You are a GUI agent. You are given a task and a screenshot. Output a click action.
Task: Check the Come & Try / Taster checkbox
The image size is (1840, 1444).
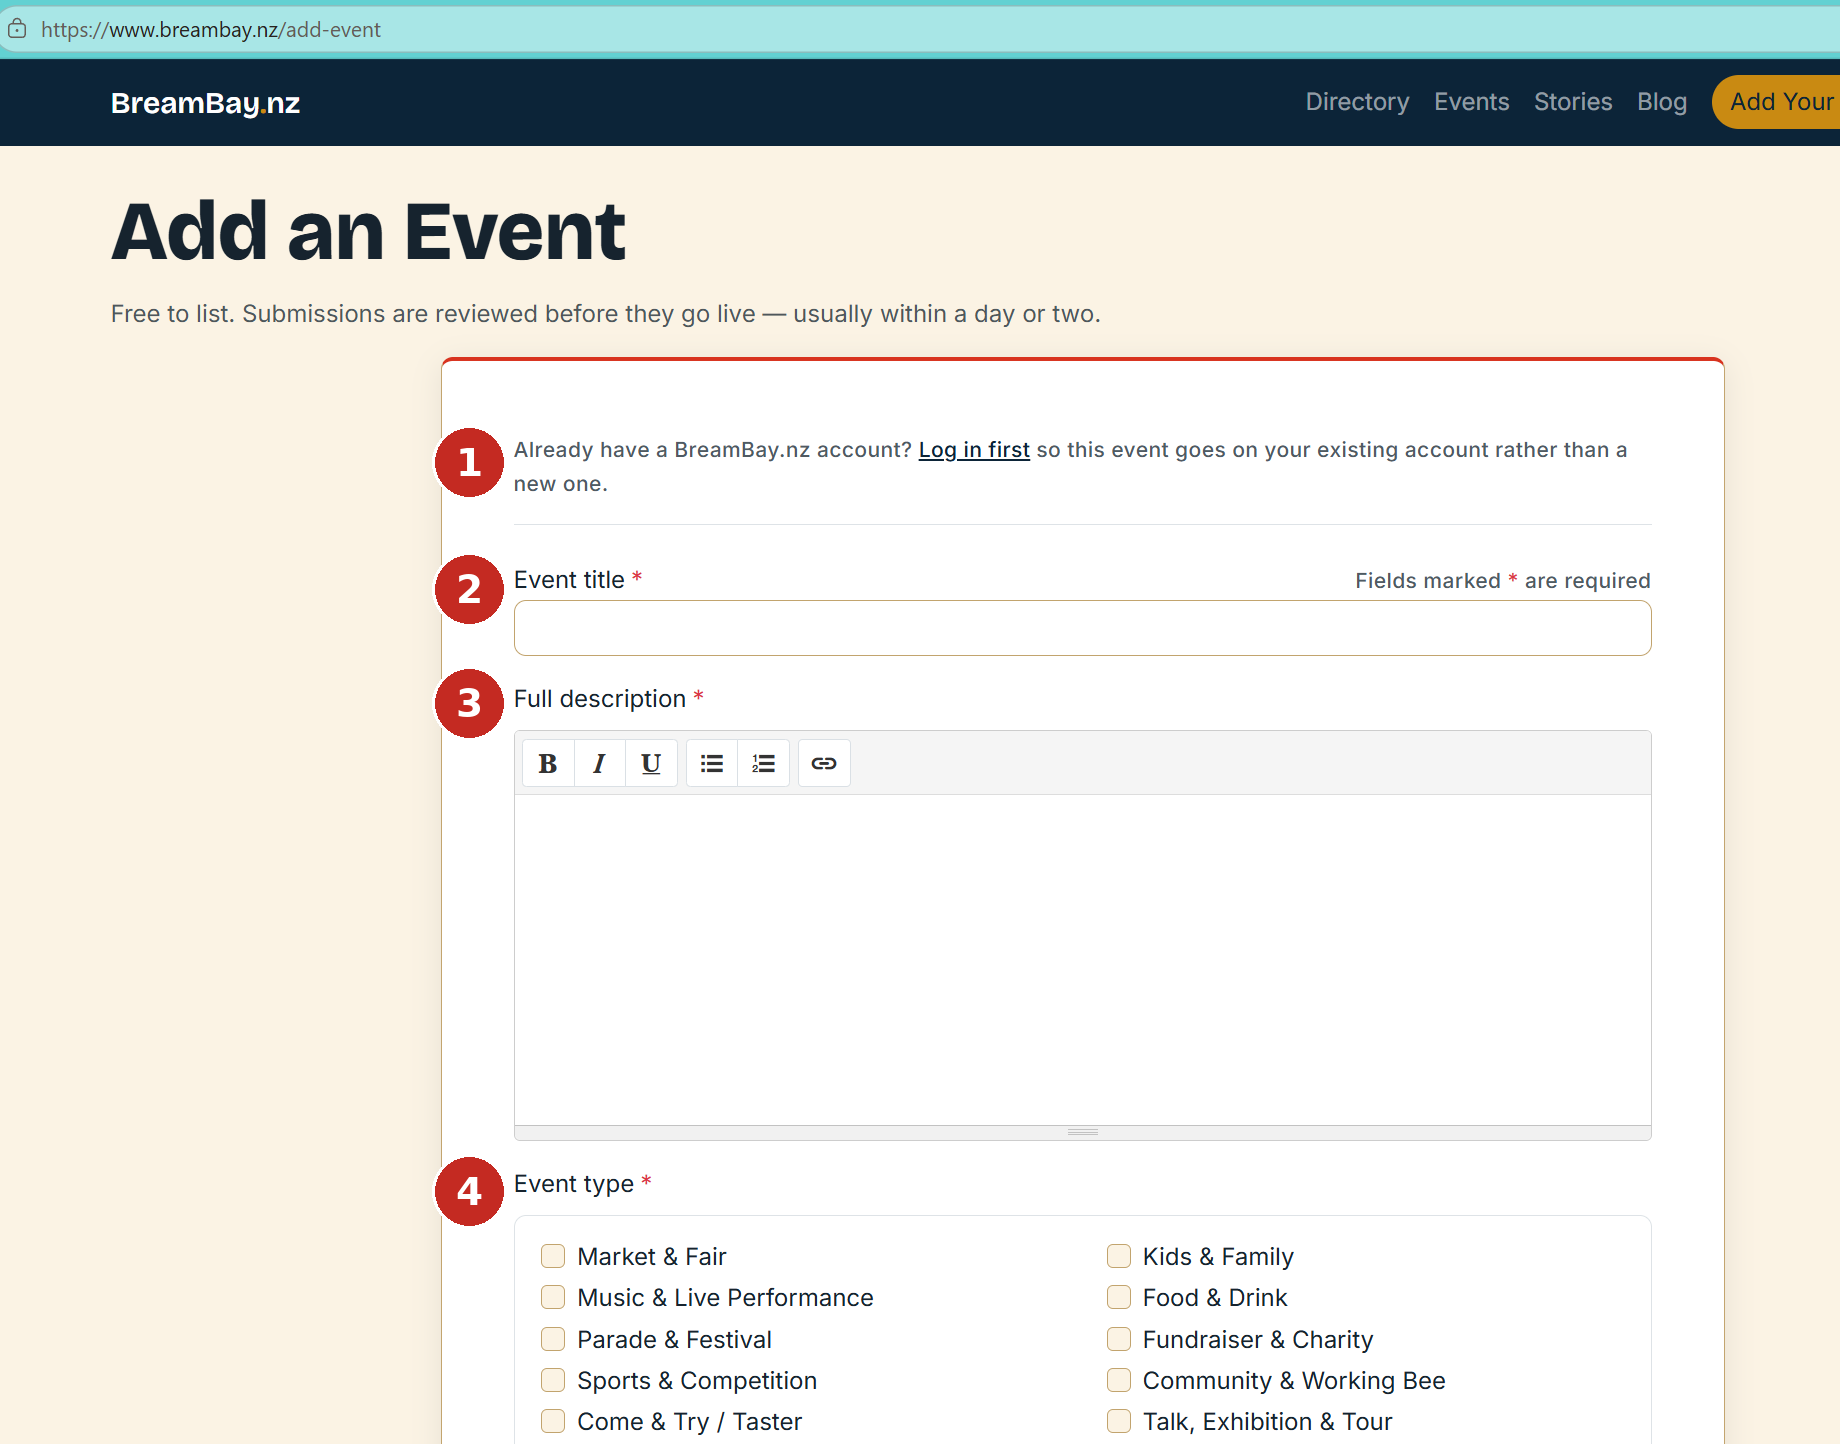pos(553,1421)
